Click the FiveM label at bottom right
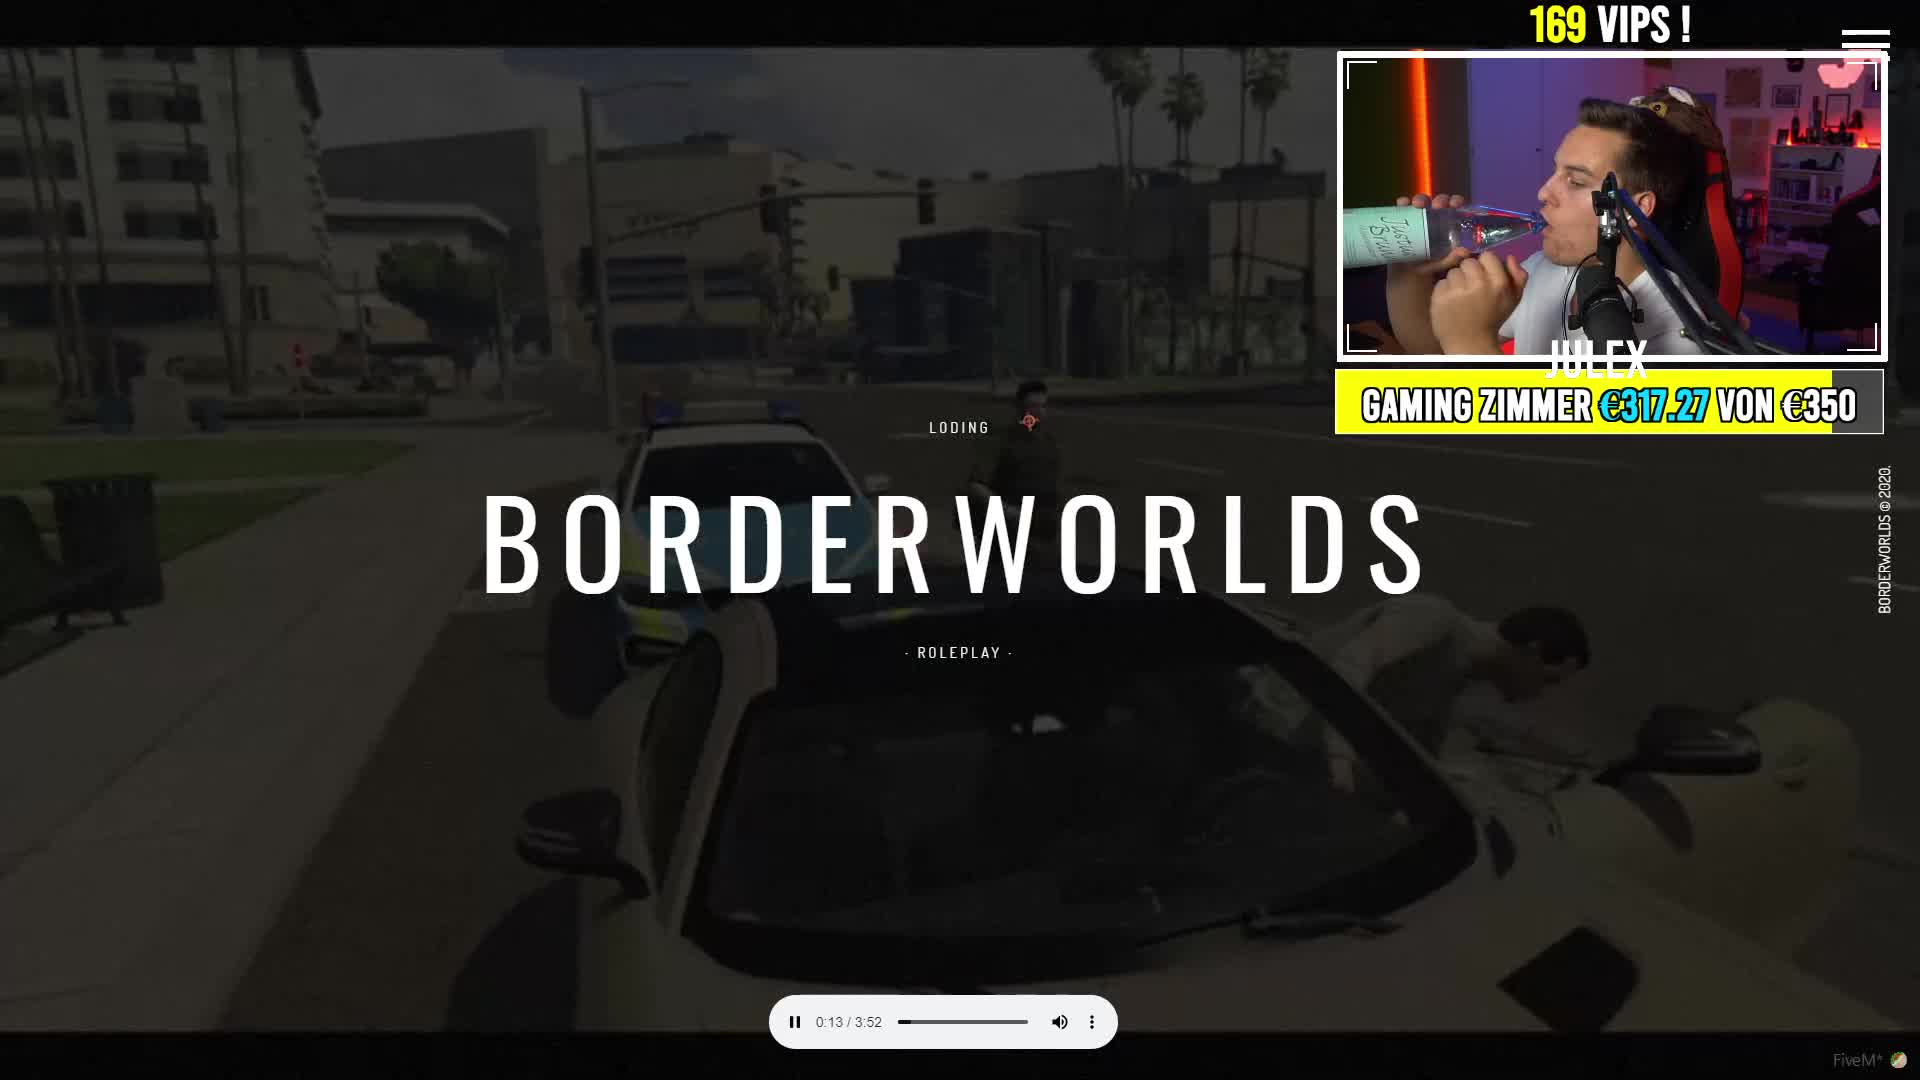Viewport: 1920px width, 1080px height. 1858,1060
